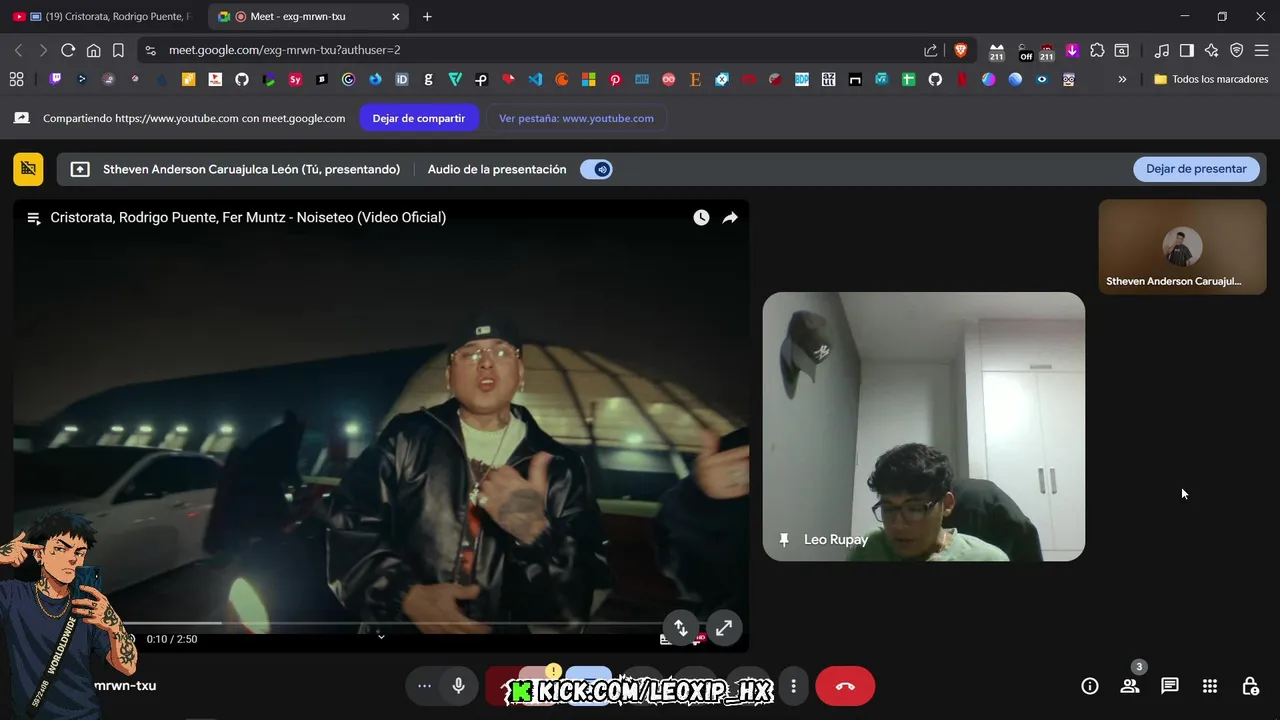The width and height of the screenshot is (1280, 720).
Task: Open the first GitHub bookmark next to the red icon
Action: [242, 79]
